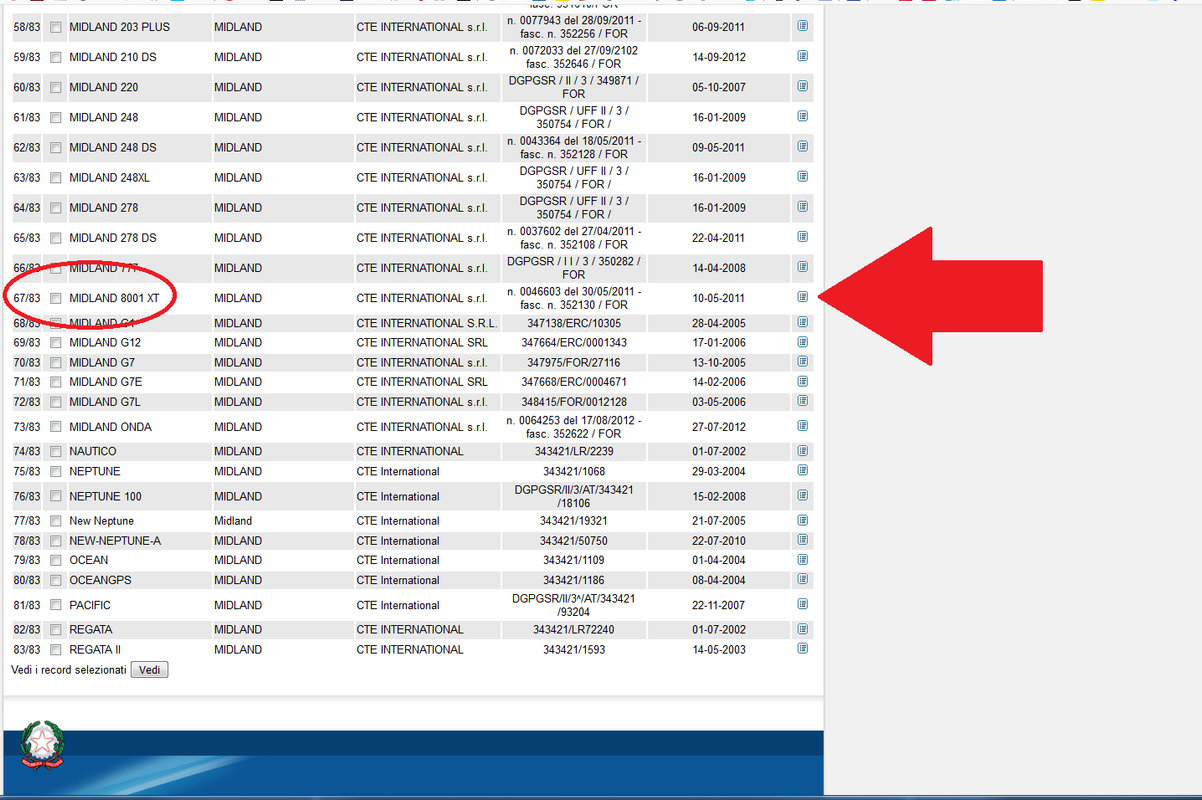Screen dimensions: 1202x800
Task: Tick checkbox for MIDLAND ONDA
Action: (x=56, y=427)
